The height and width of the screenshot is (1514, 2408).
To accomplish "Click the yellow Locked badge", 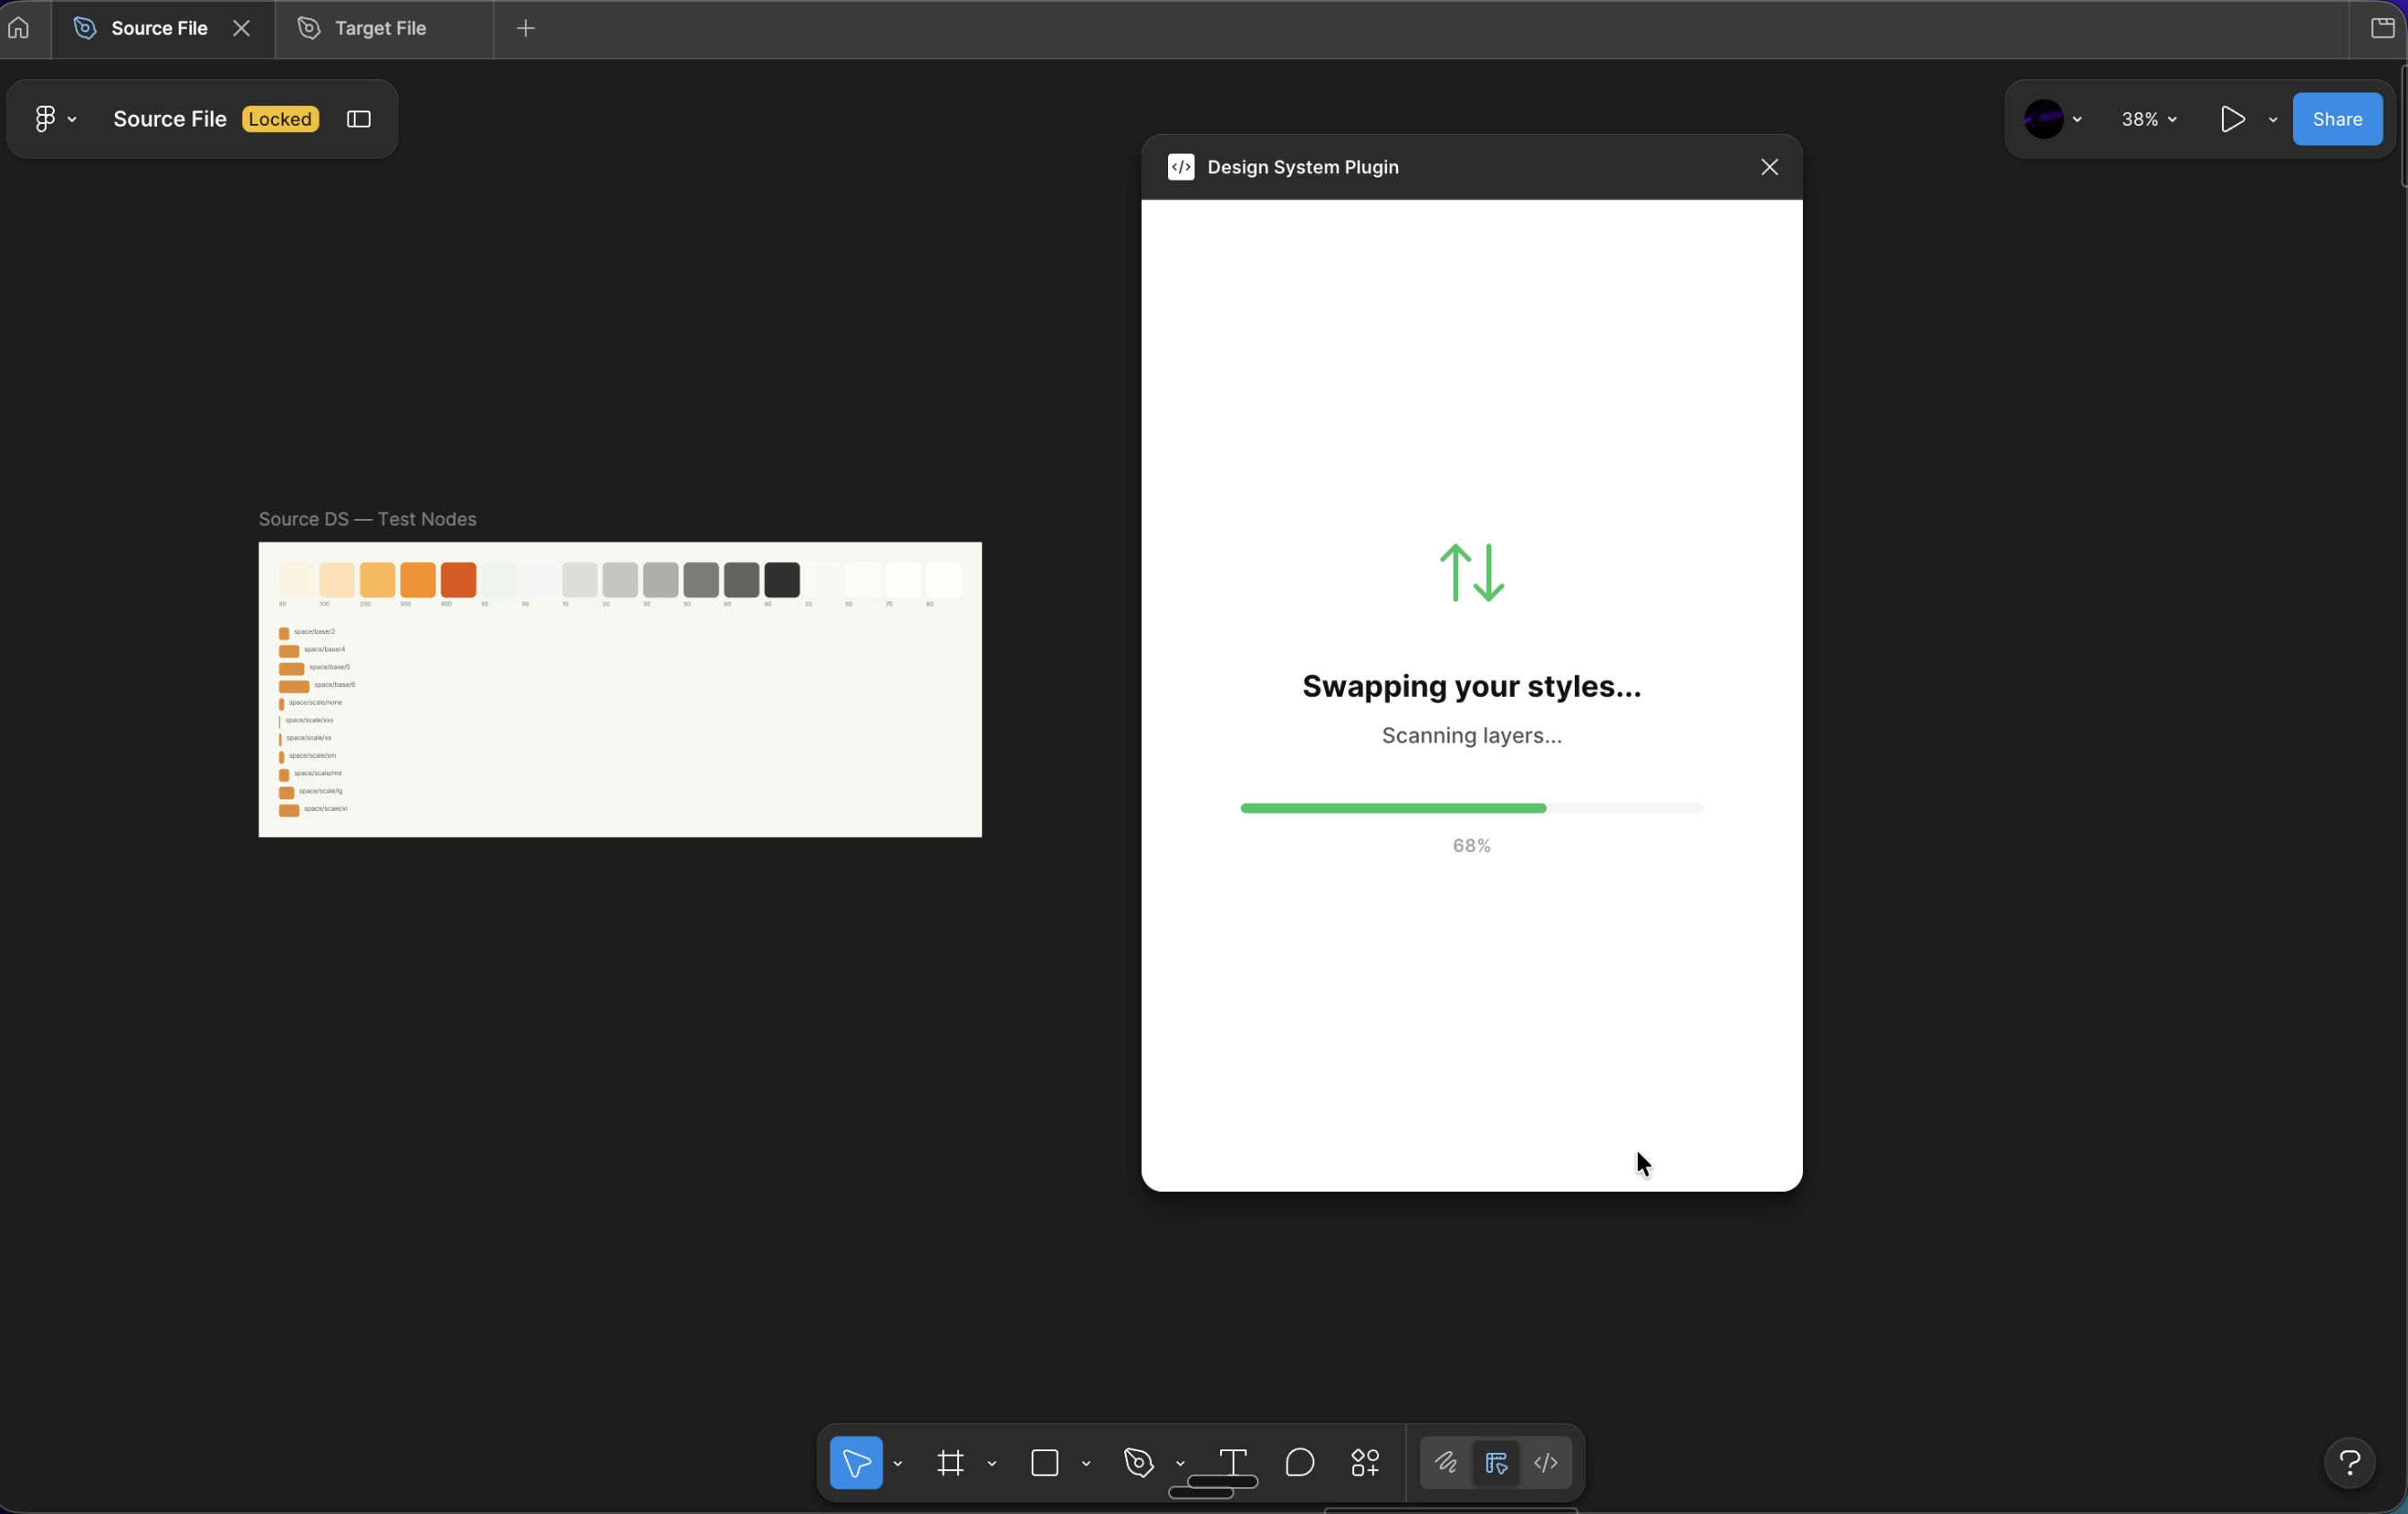I will [x=281, y=119].
